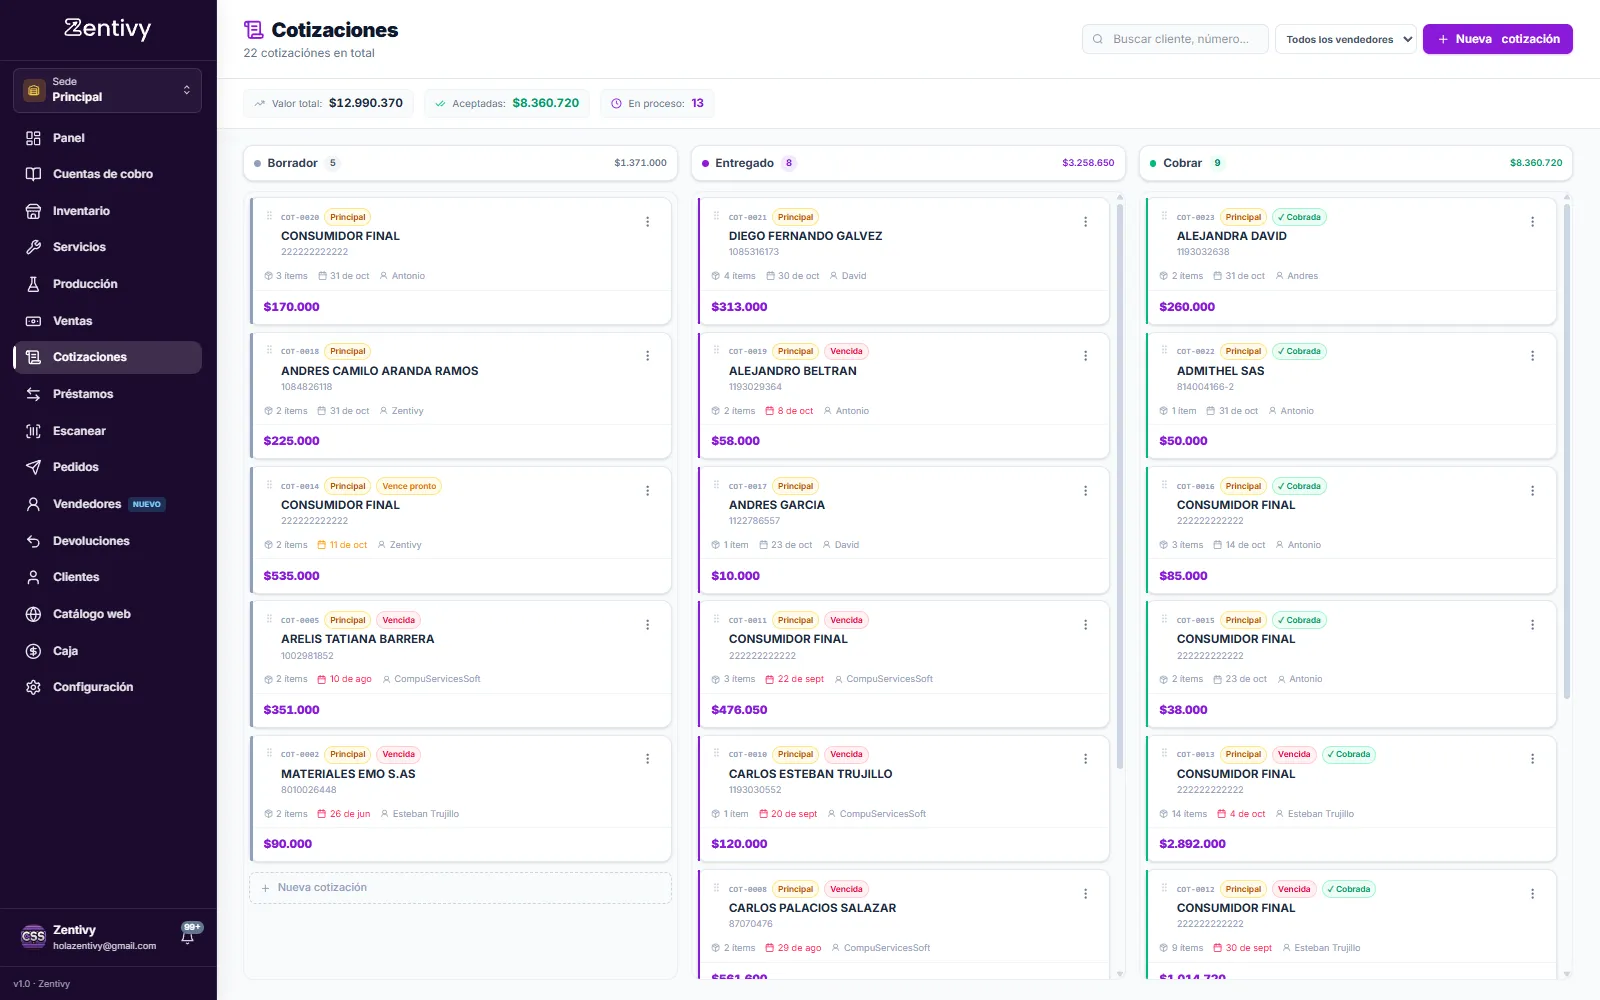
Task: Click the Aceptadas $8.360.720 stat chip
Action: 507,103
